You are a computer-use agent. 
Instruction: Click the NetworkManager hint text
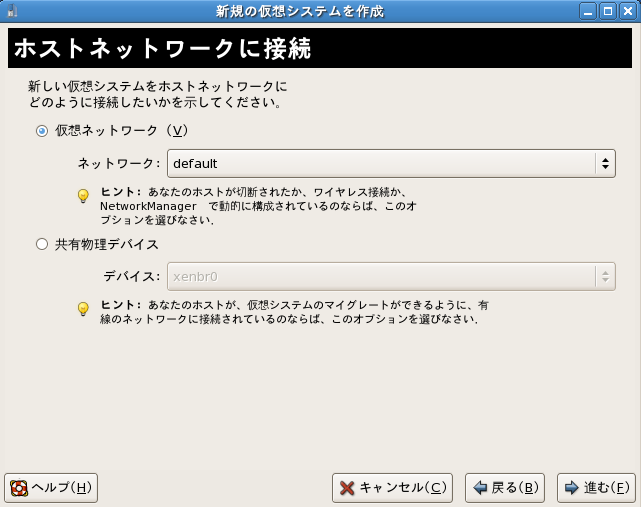[258, 206]
